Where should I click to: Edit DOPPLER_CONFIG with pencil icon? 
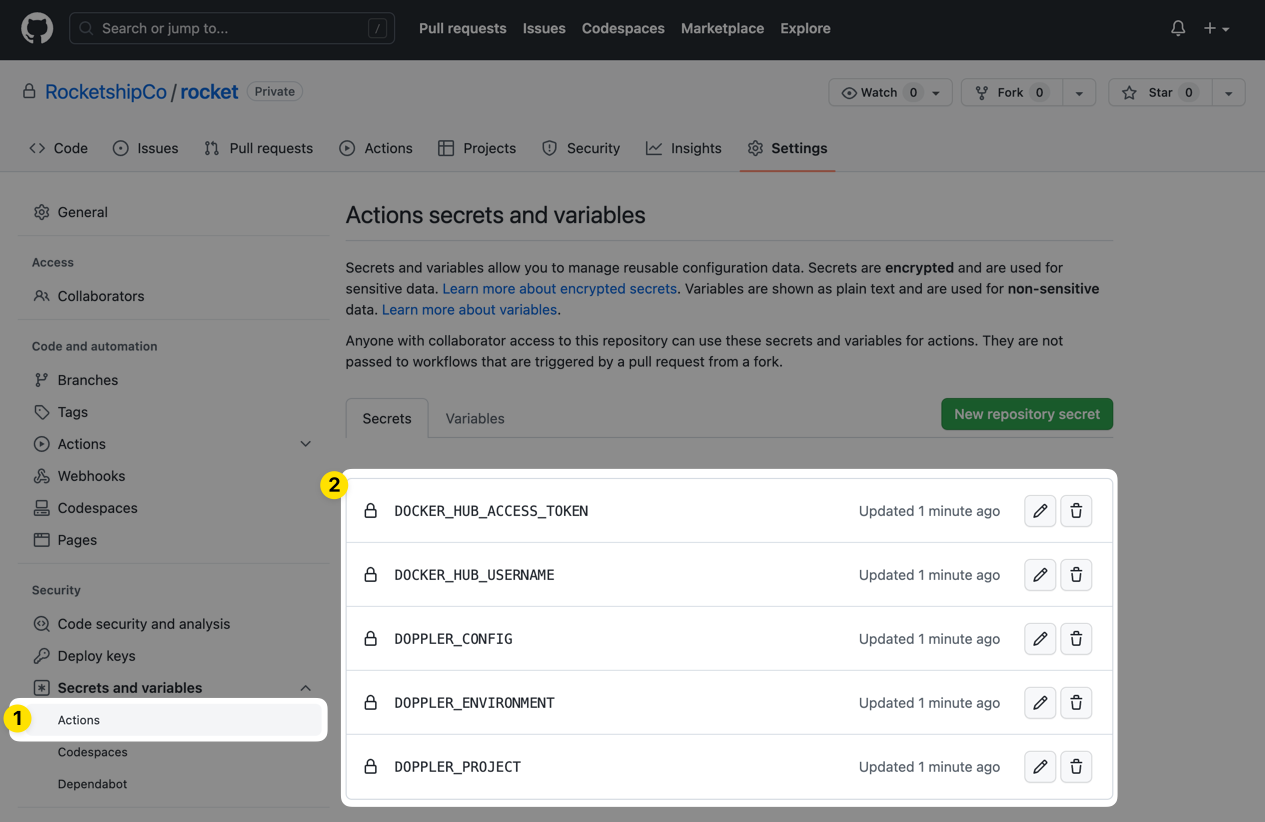(x=1040, y=639)
